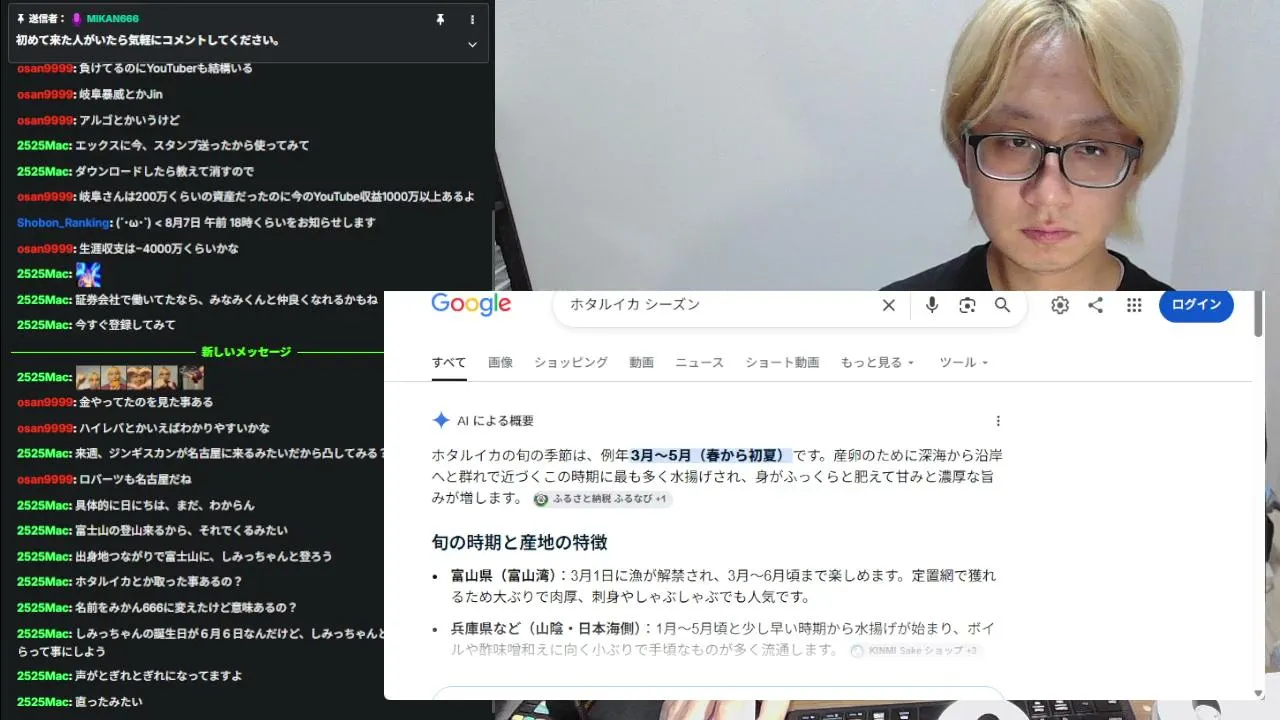Click the highlighted text 3月〜5月（春から初夏）

point(711,455)
